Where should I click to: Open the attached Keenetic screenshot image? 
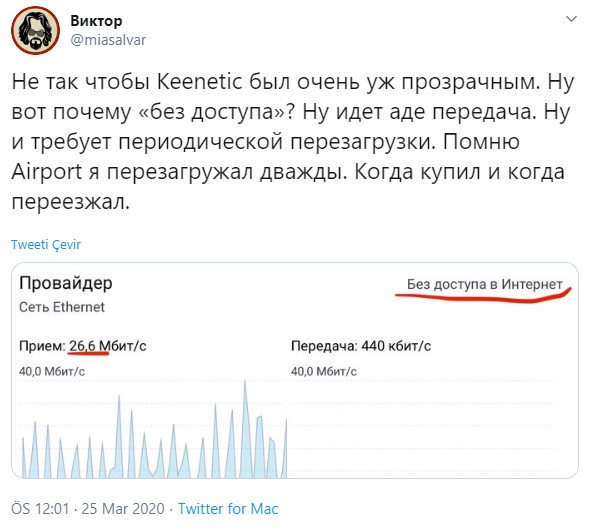[x=295, y=370]
